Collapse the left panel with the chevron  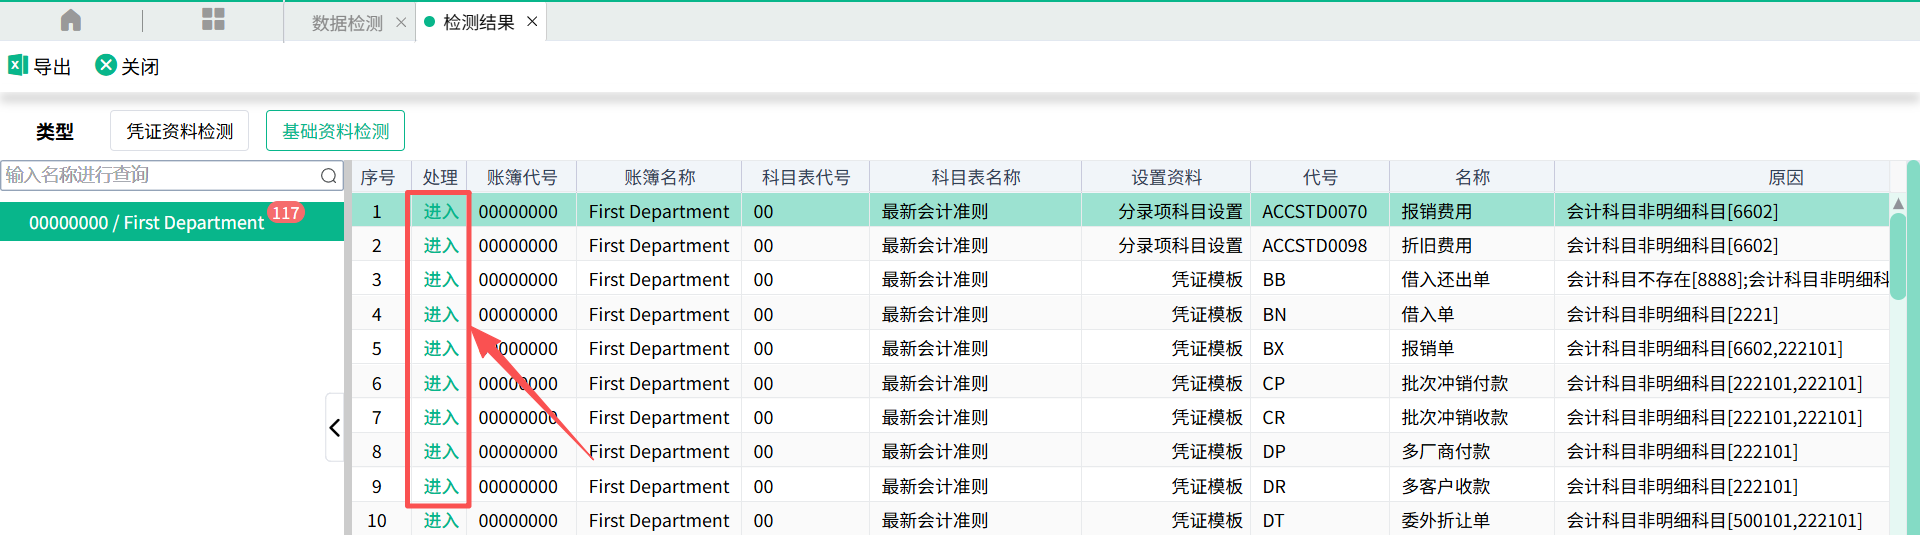335,428
